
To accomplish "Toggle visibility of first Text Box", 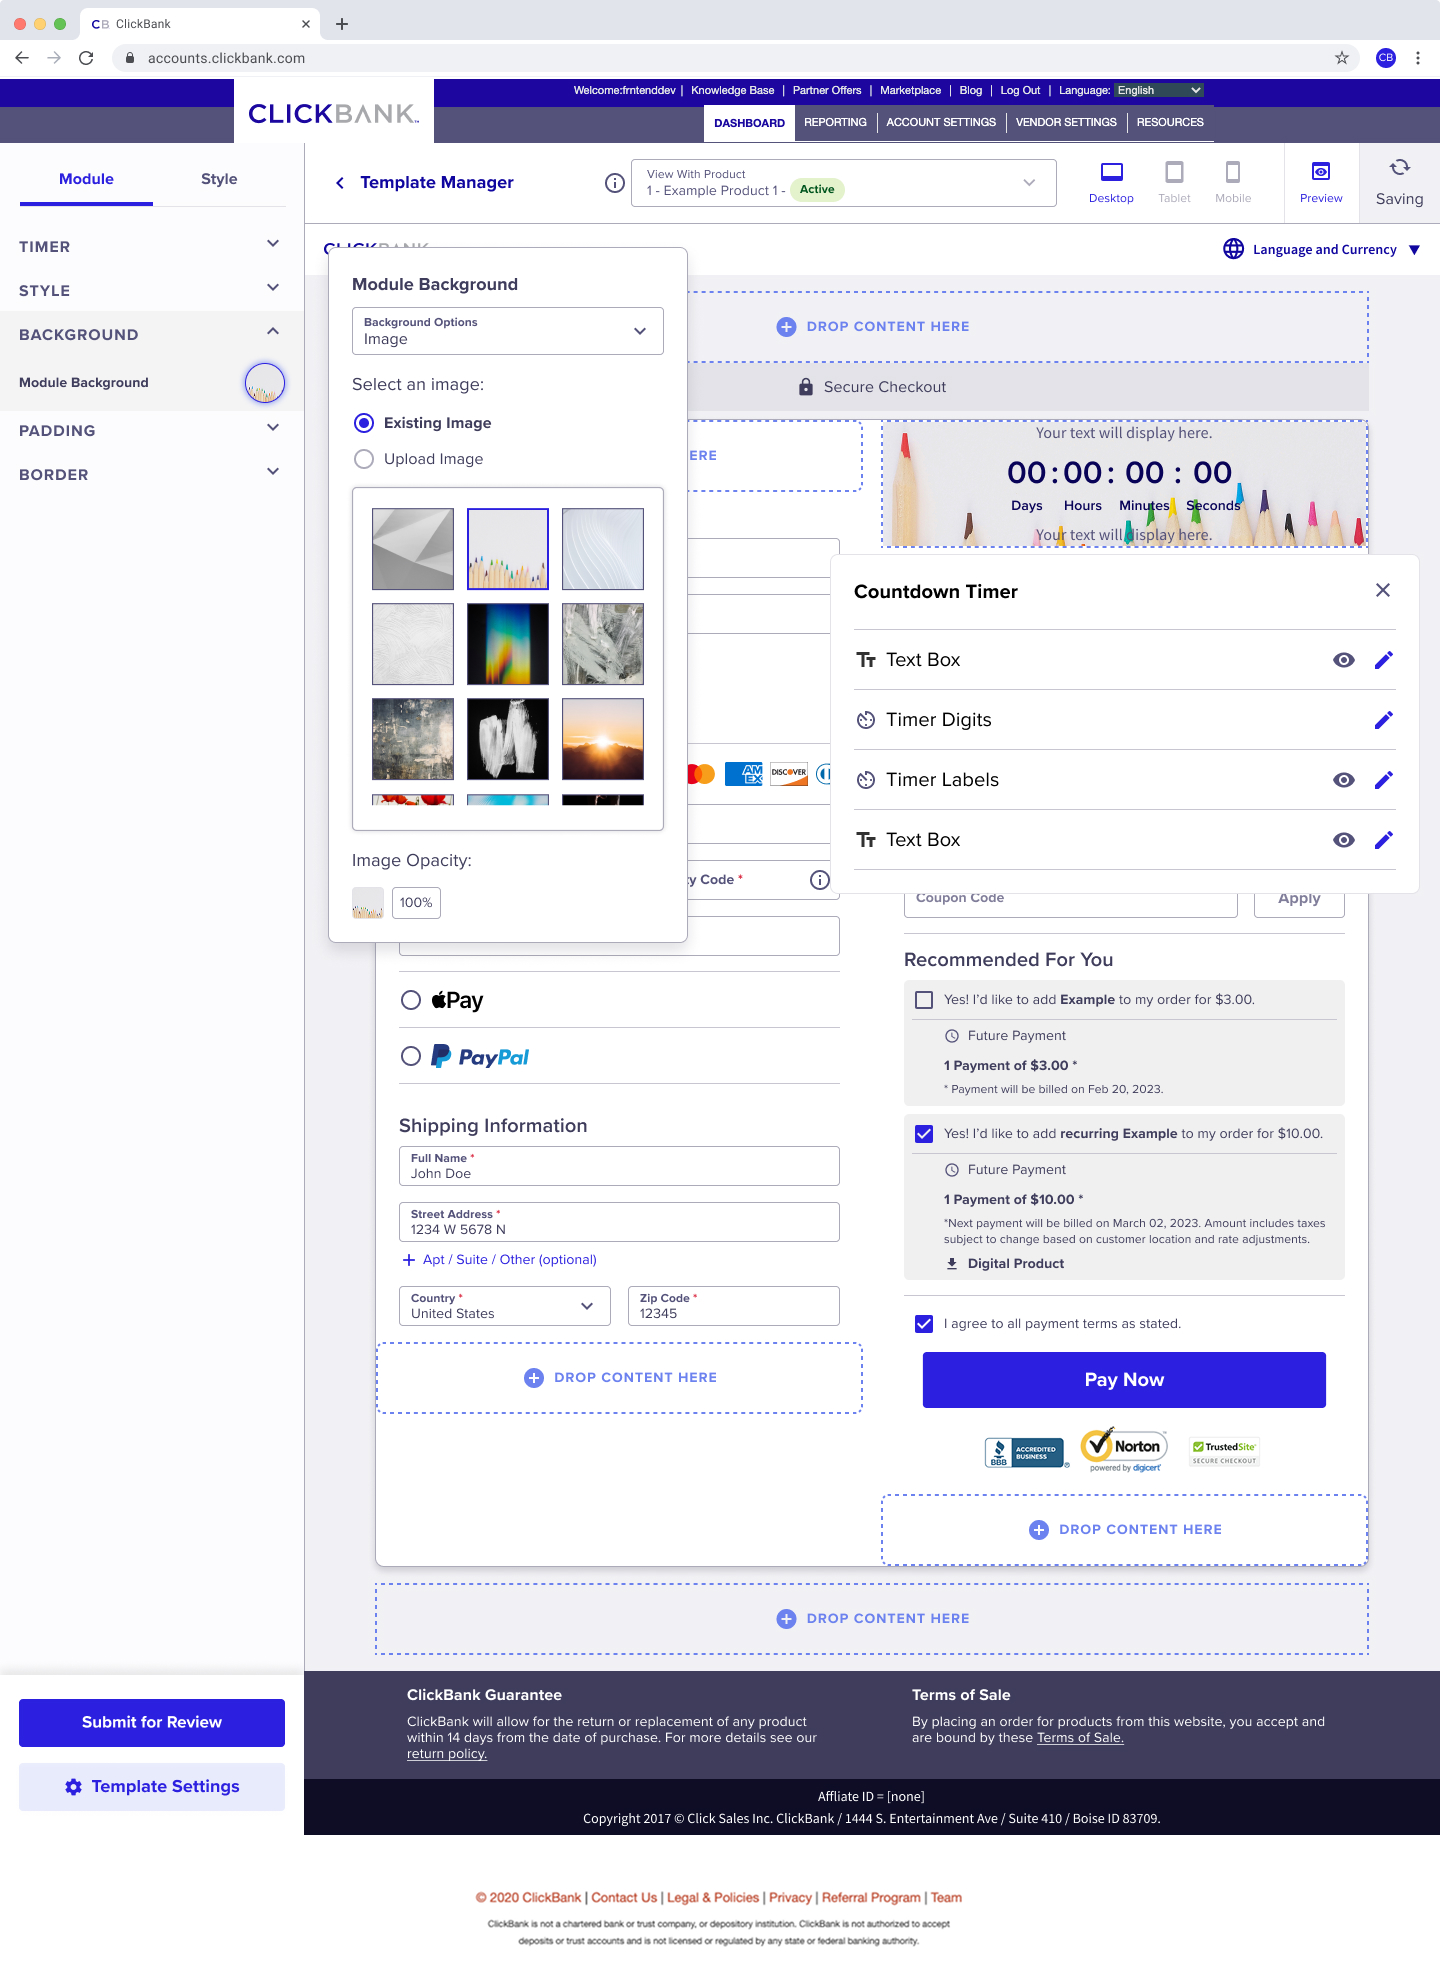I will pyautogui.click(x=1344, y=660).
